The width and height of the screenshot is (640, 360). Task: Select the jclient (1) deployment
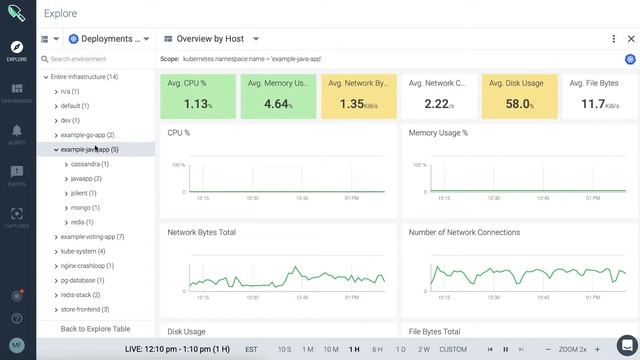(x=83, y=193)
